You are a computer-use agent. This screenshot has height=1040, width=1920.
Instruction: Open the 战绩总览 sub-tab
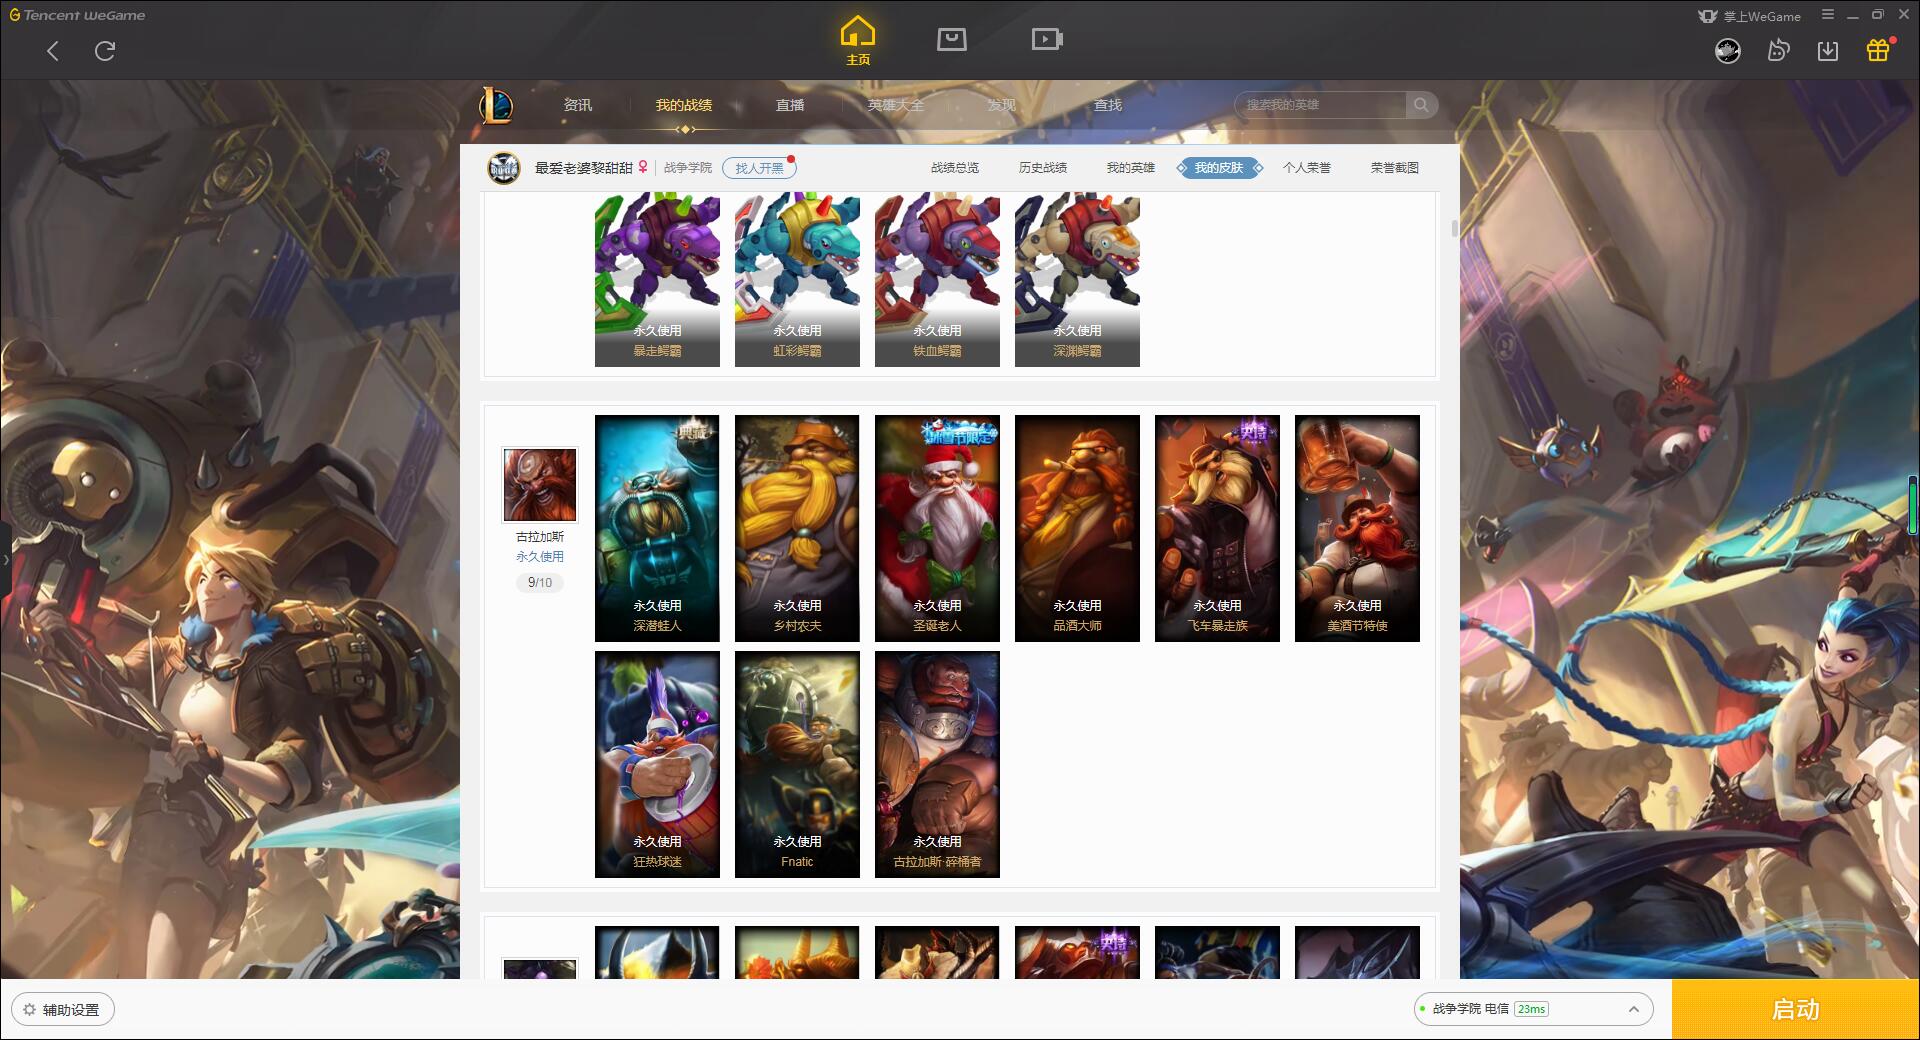[955, 168]
